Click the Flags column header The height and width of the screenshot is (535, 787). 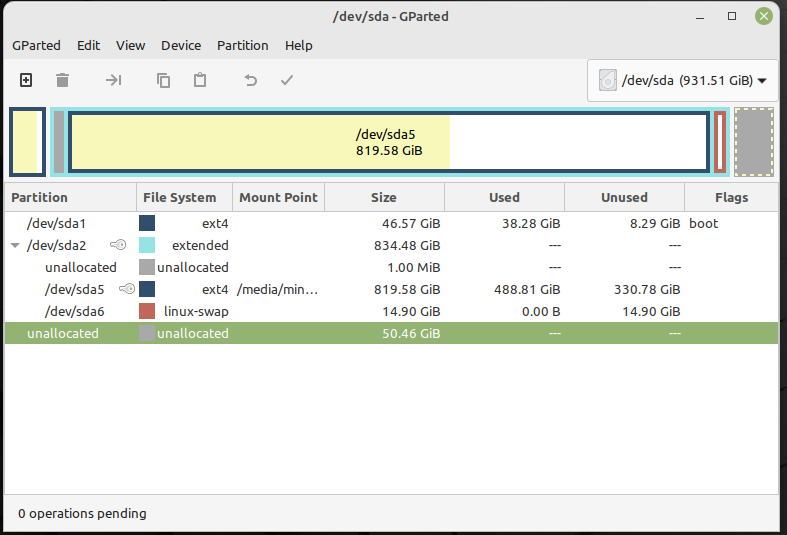click(731, 197)
